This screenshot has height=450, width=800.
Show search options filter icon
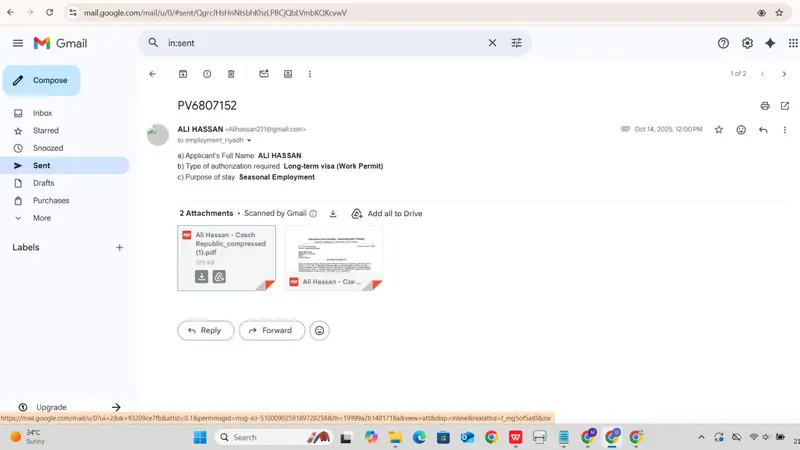point(516,43)
